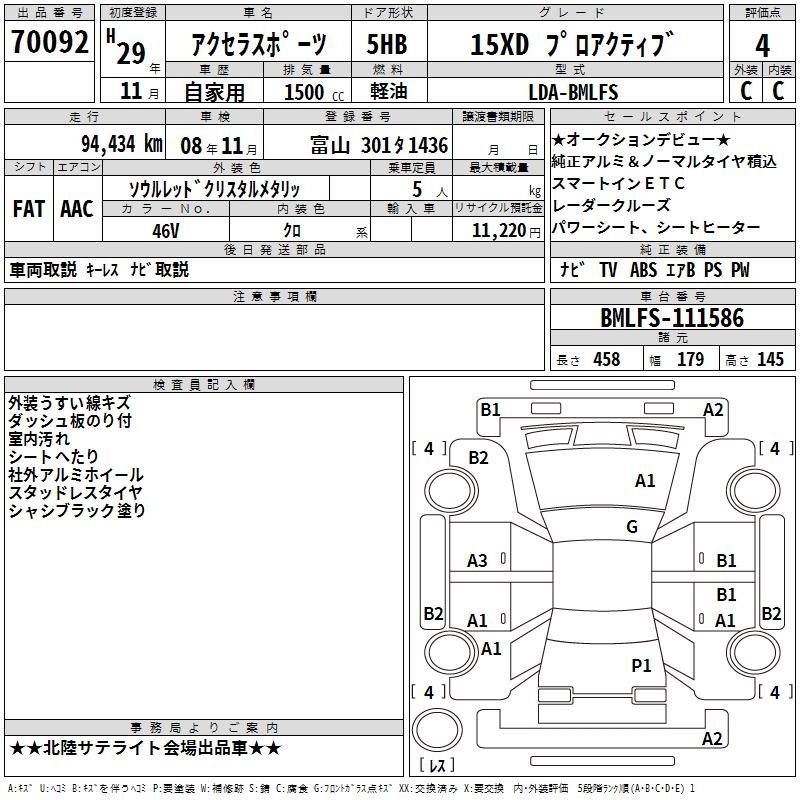Click the lot number 70092
The image size is (800, 800).
(49, 42)
